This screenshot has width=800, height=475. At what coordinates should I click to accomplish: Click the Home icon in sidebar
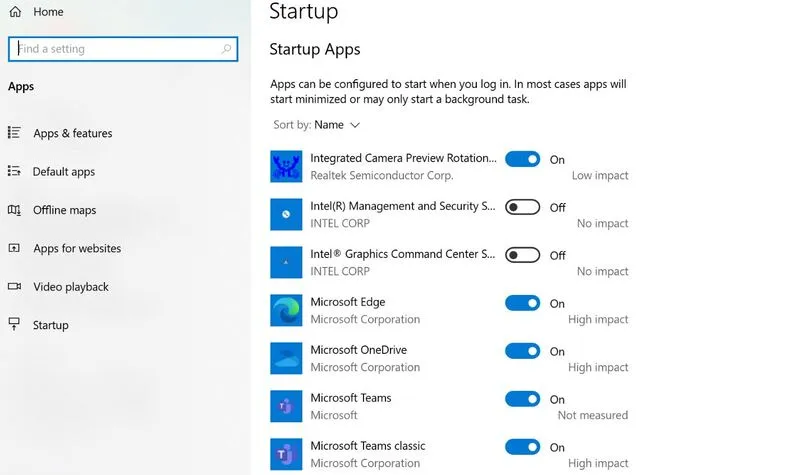tap(15, 12)
